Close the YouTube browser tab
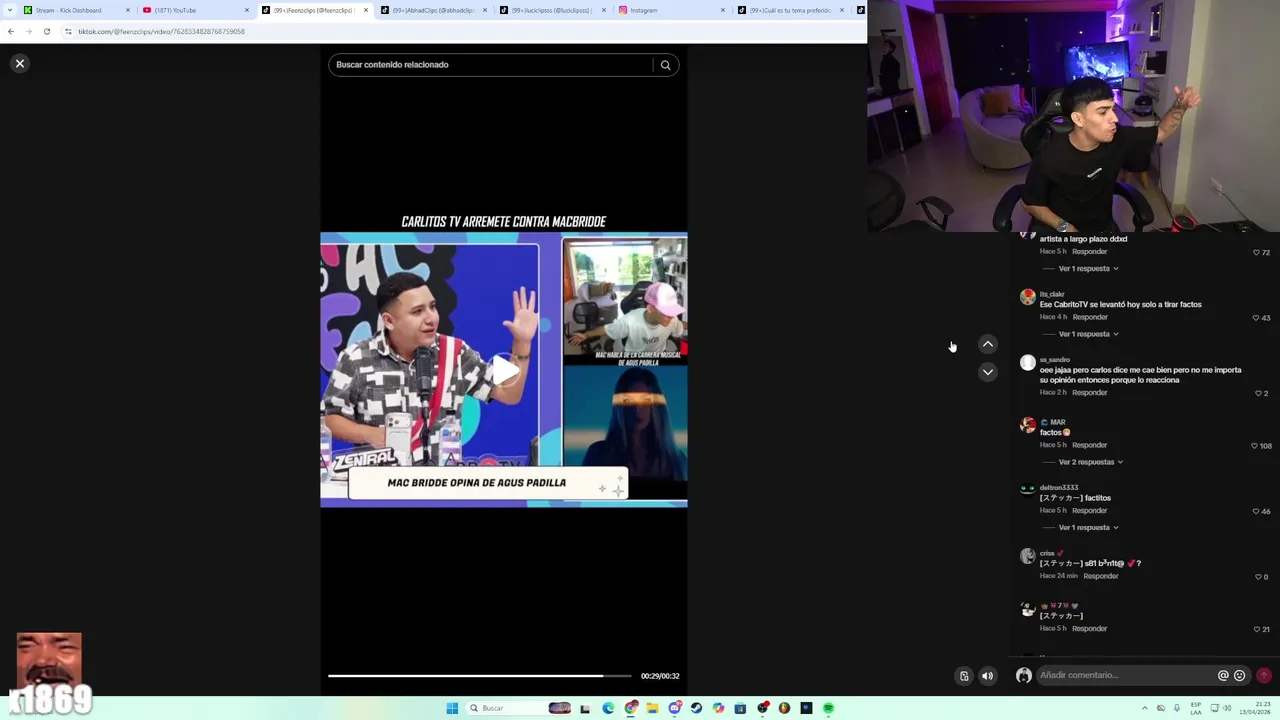 coord(247,10)
